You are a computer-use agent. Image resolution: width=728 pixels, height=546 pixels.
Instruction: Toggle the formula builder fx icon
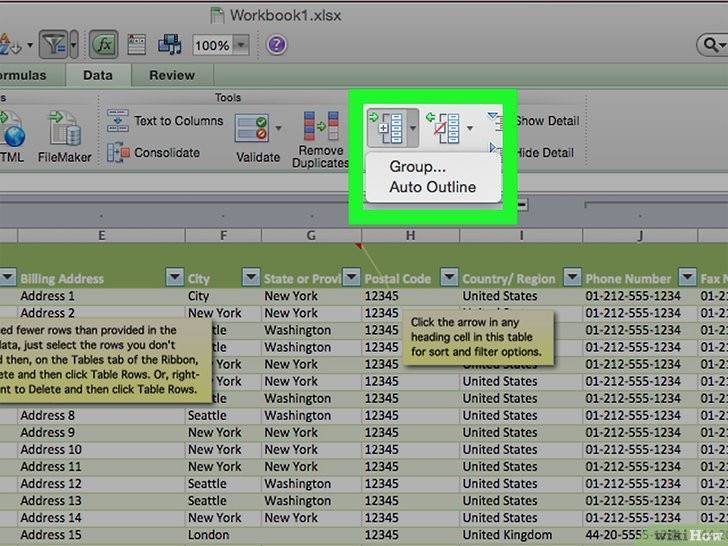(x=102, y=44)
